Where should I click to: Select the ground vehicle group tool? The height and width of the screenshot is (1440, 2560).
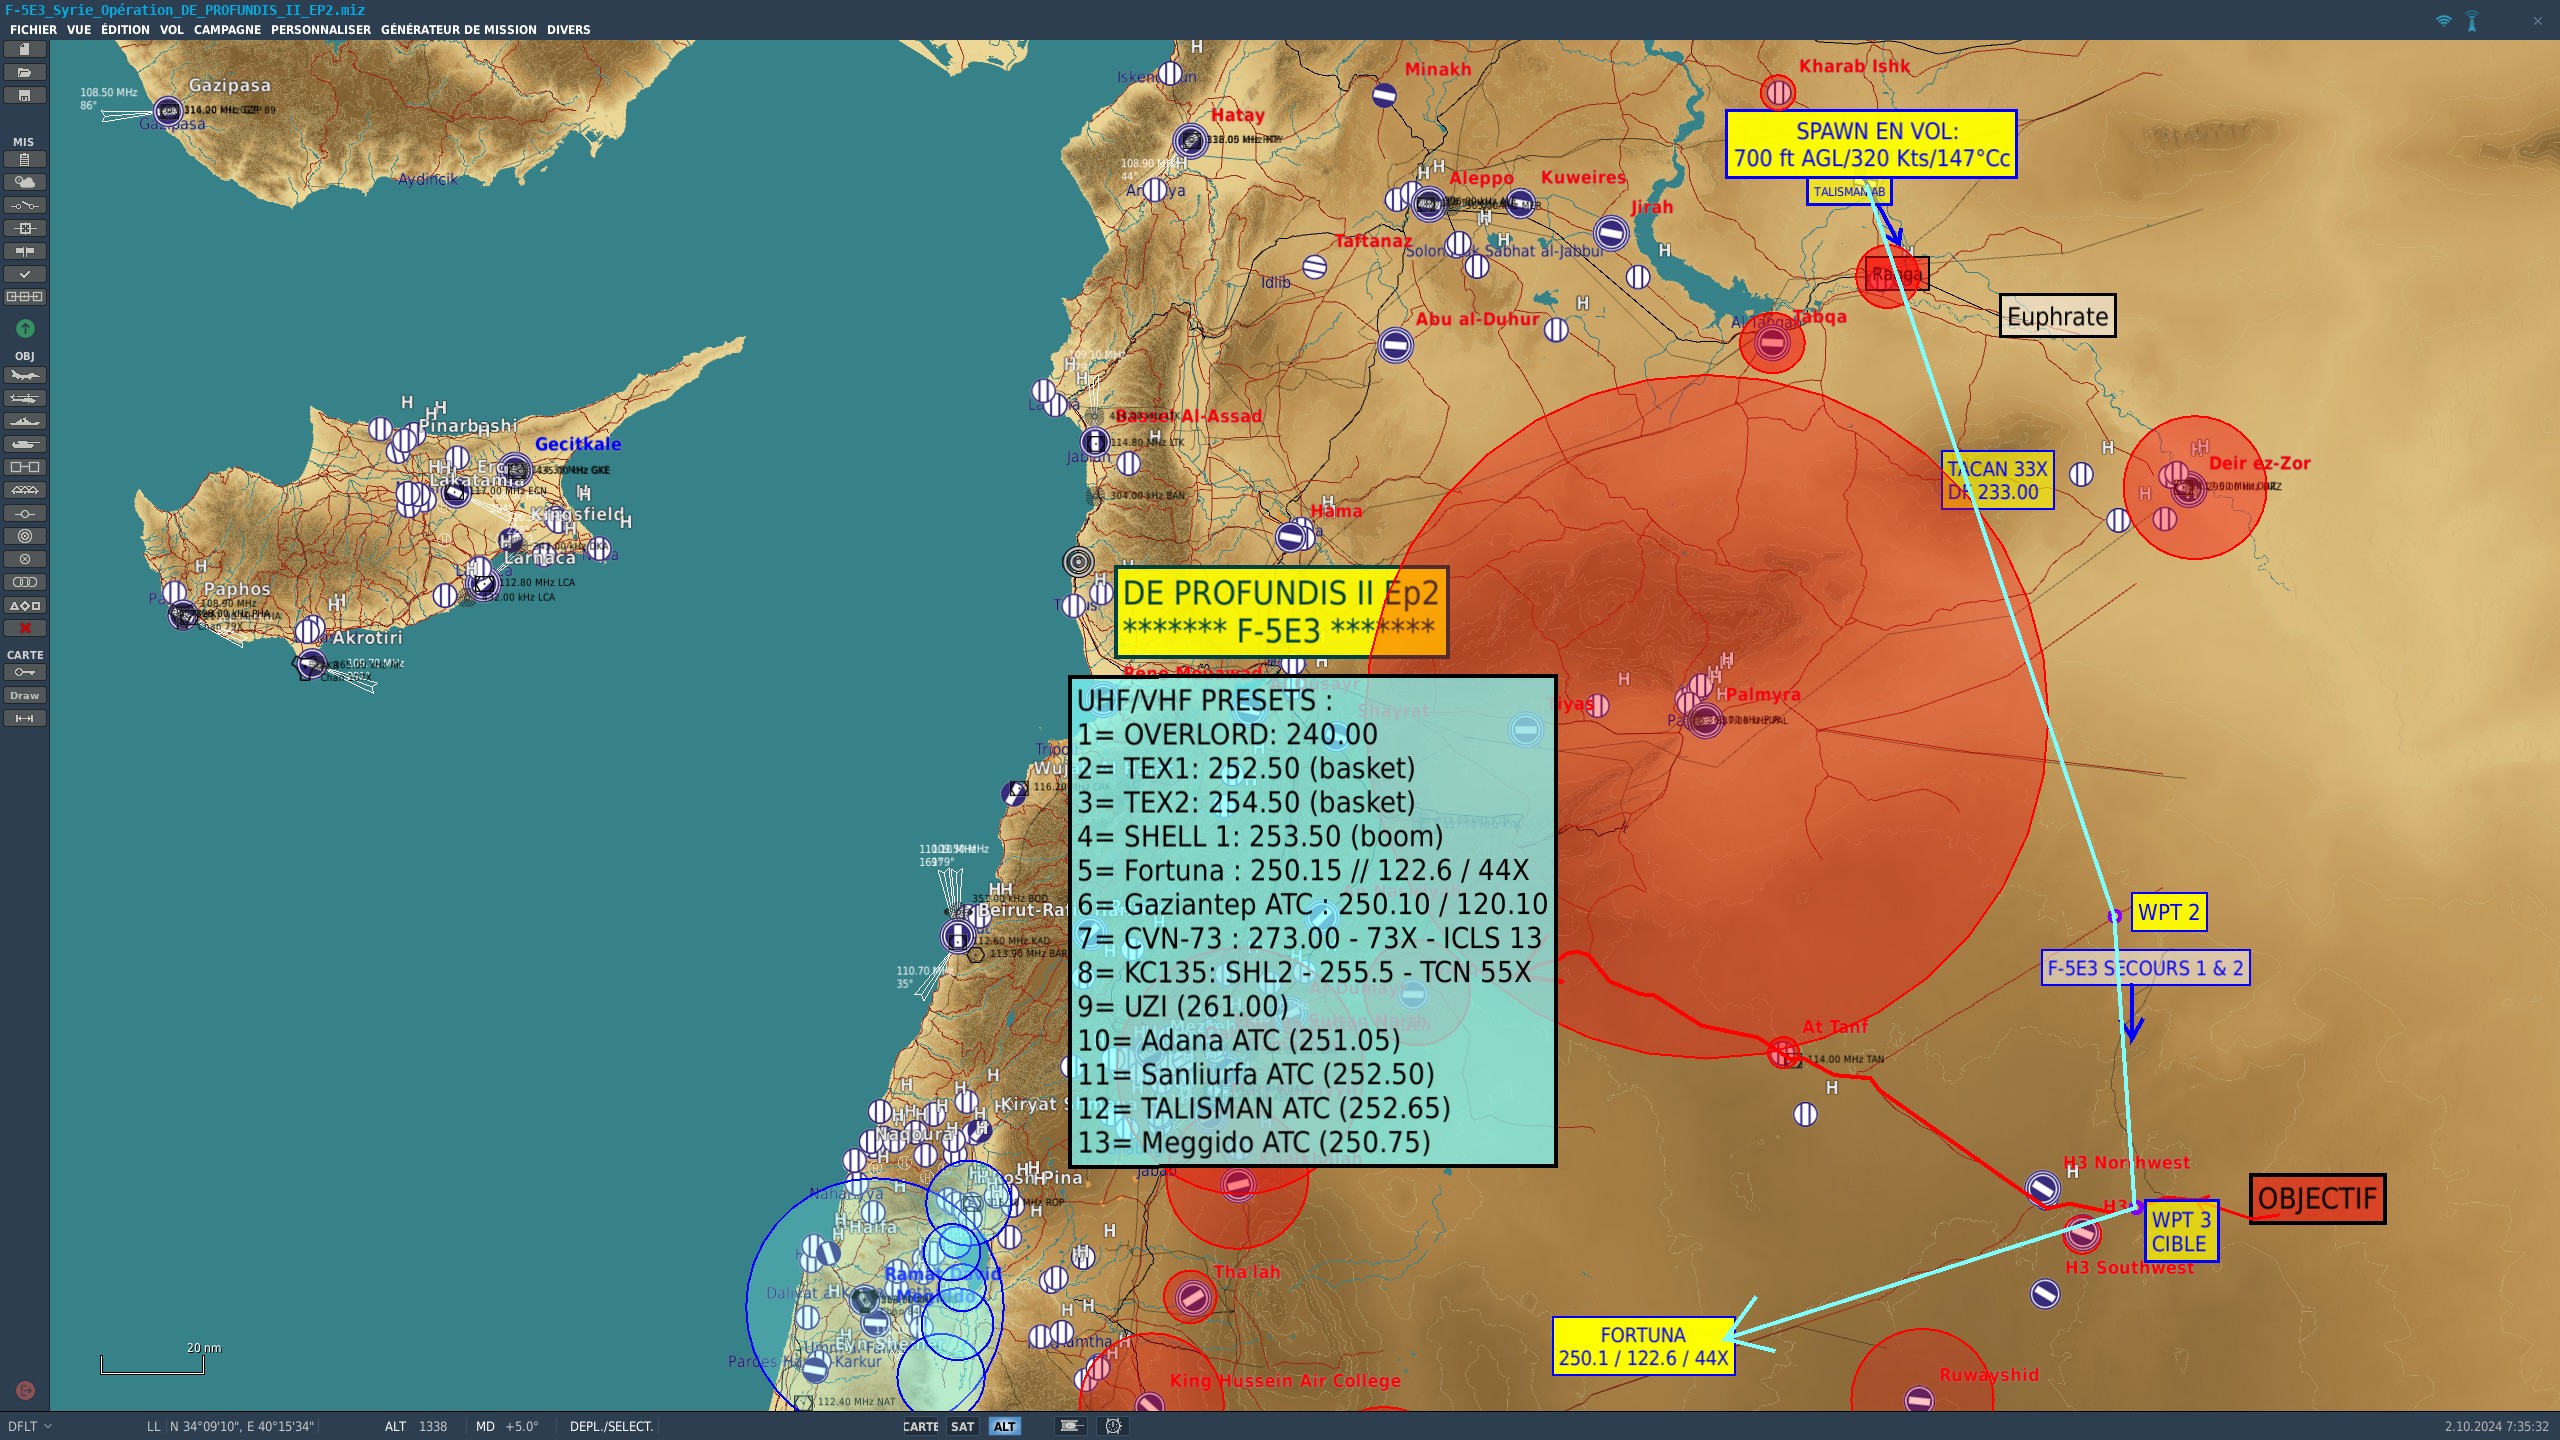[x=25, y=445]
